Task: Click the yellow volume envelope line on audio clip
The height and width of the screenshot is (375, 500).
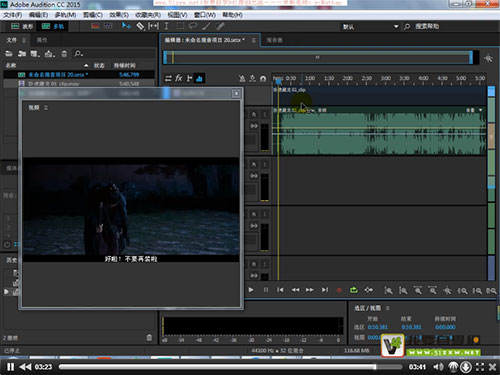Action: pos(380,128)
